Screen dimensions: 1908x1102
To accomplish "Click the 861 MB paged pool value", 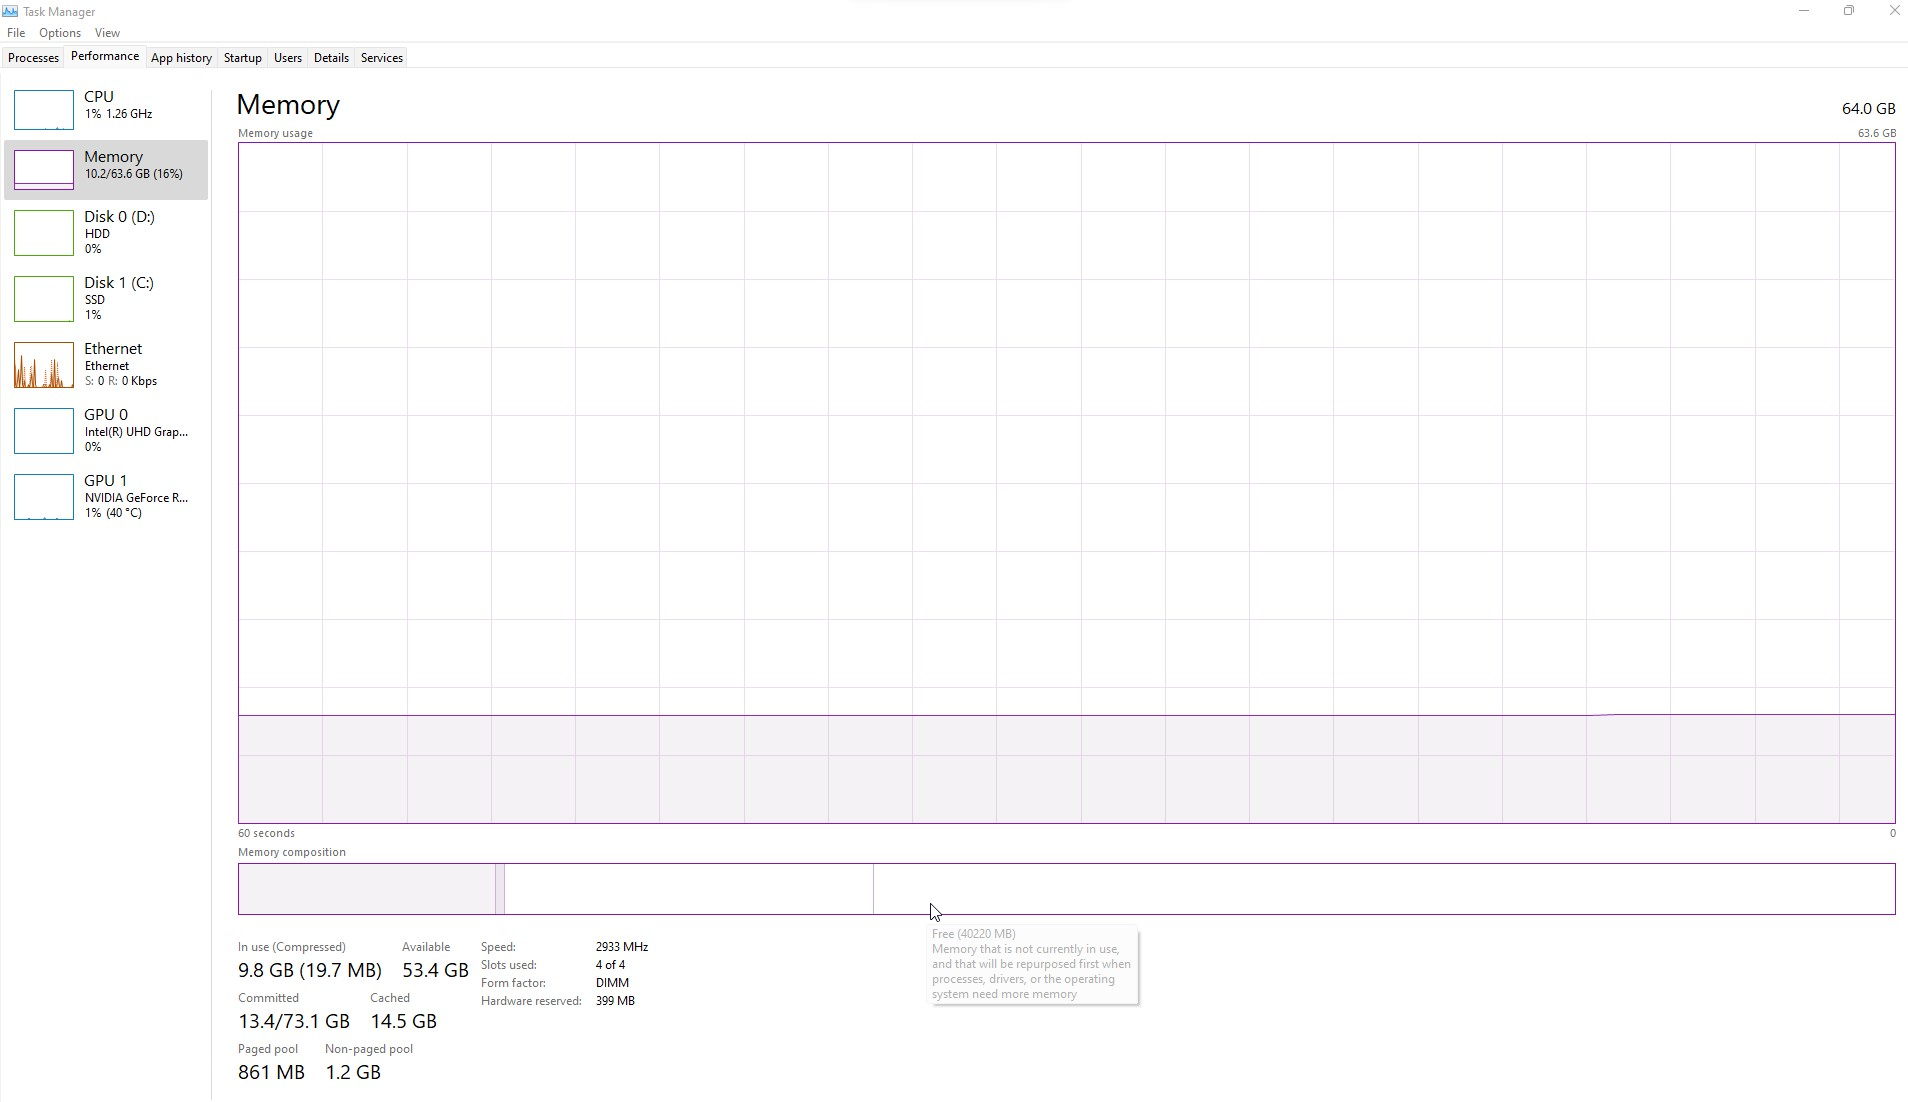I will click(x=271, y=1072).
